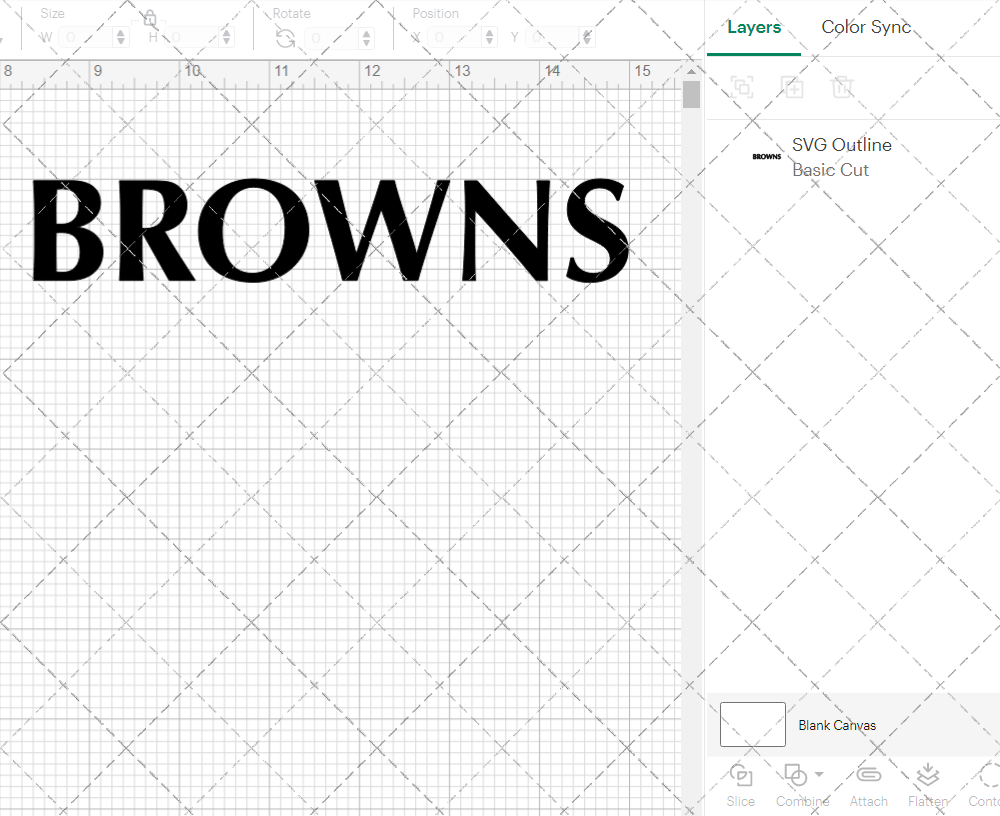Click the BROWNS layer thumbnail
The image size is (1000, 816).
(x=766, y=156)
